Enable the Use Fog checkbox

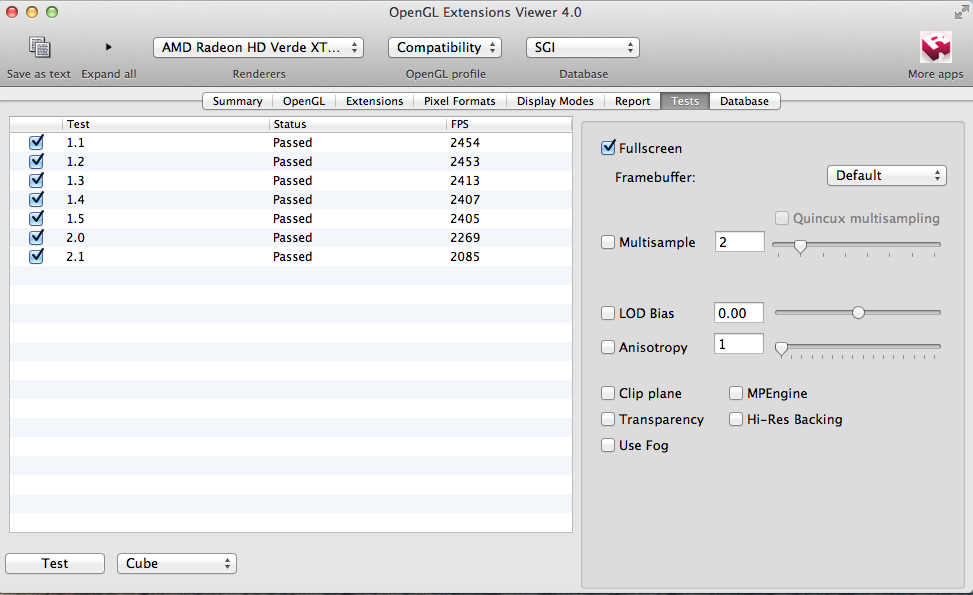pyautogui.click(x=608, y=445)
